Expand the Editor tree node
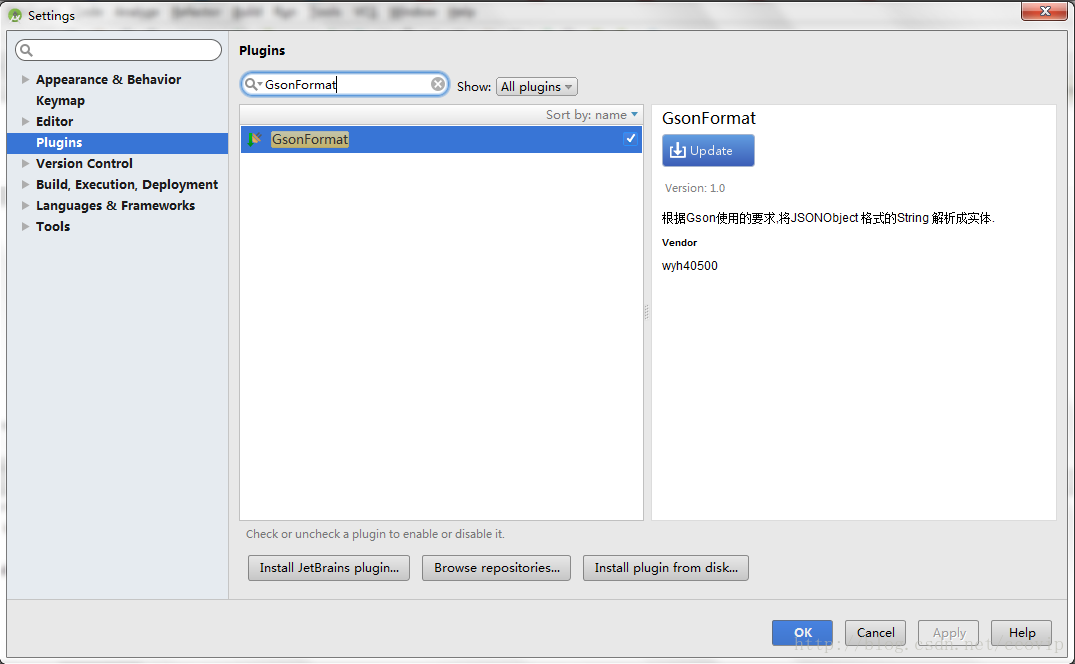Screen dimensions: 1075x664 pos(25,121)
